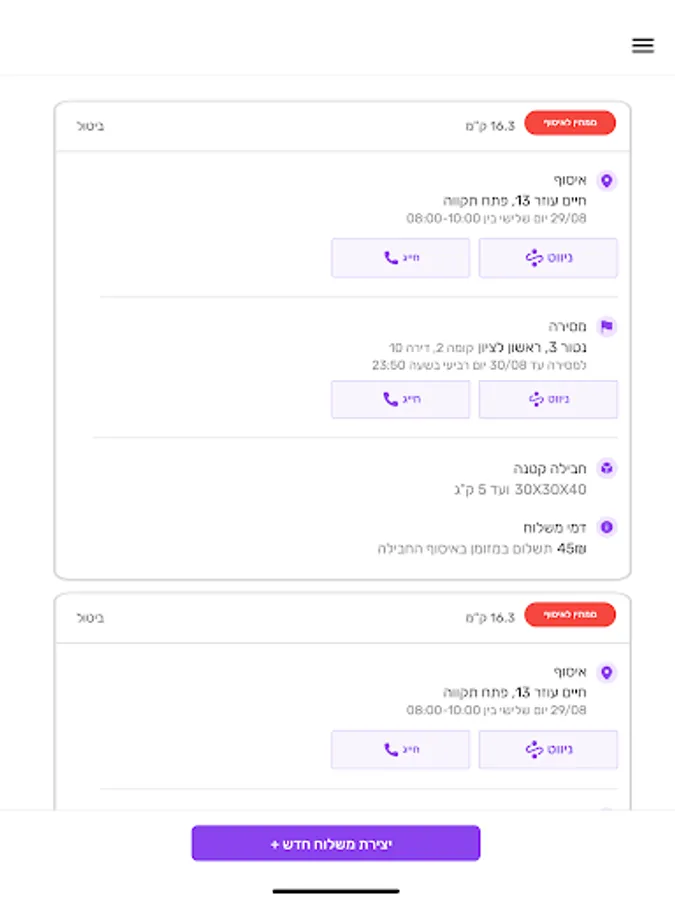Call (חייג) the first card's pickup contact

click(400, 258)
